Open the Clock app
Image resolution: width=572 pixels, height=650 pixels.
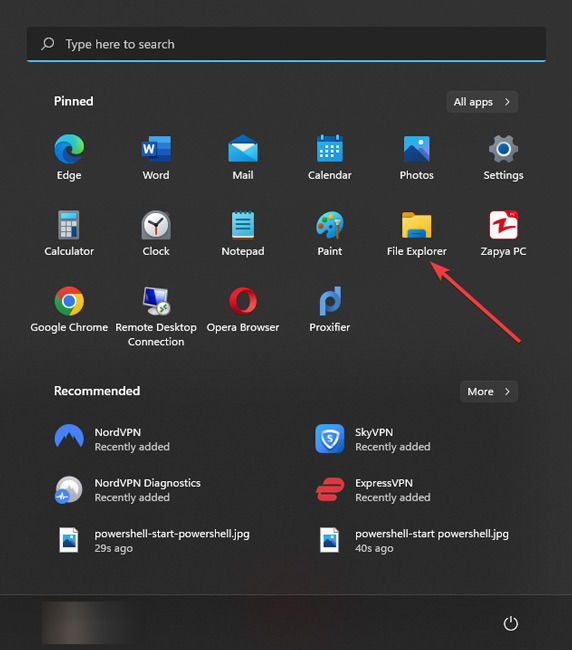pos(156,233)
